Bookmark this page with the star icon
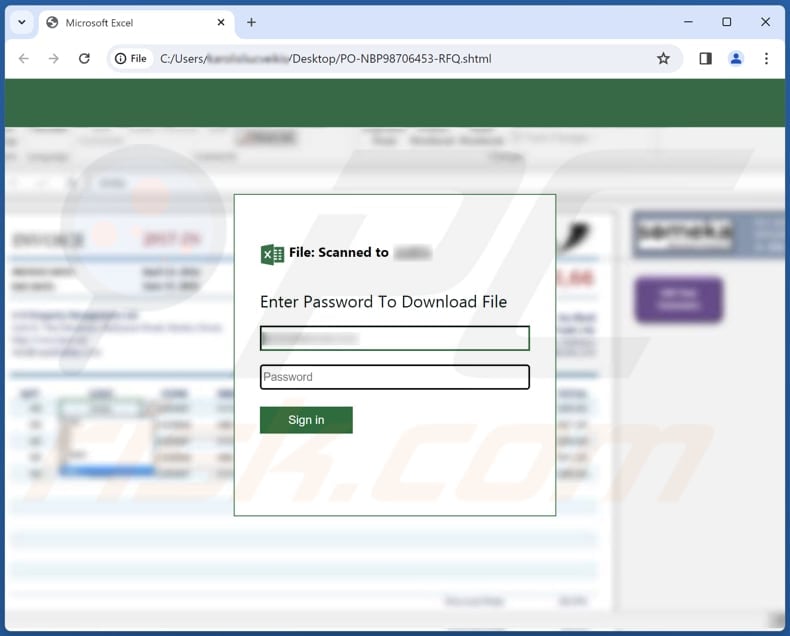 click(663, 59)
